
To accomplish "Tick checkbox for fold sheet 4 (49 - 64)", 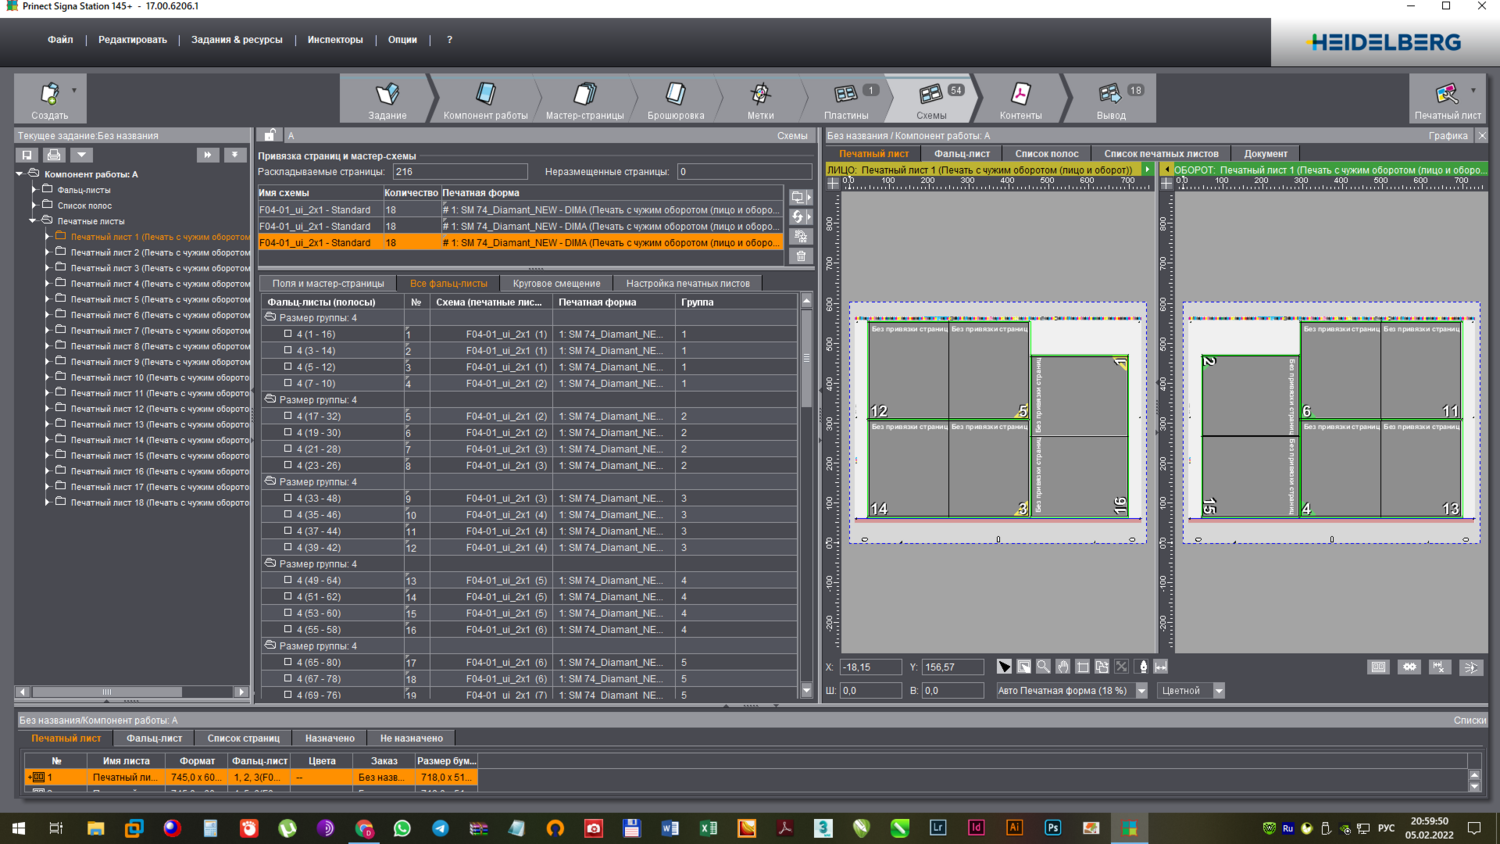I will click(x=288, y=580).
